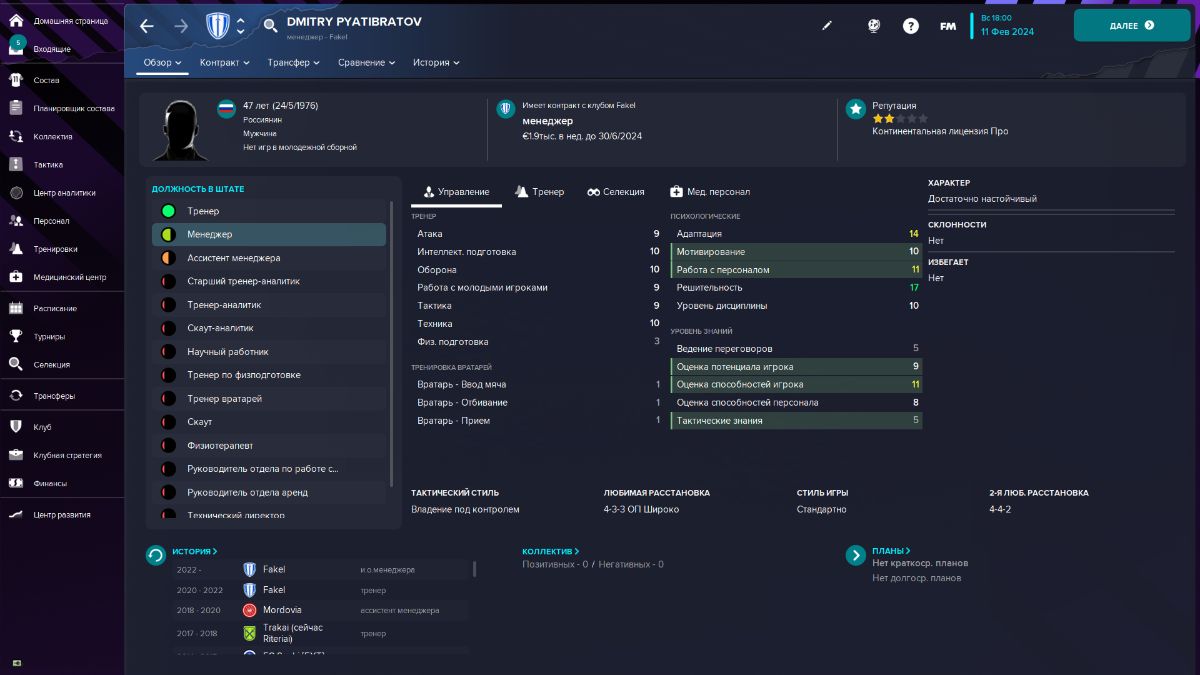This screenshot has width=1200, height=675.
Task: Select Скаут role in staff list
Action: tap(199, 422)
